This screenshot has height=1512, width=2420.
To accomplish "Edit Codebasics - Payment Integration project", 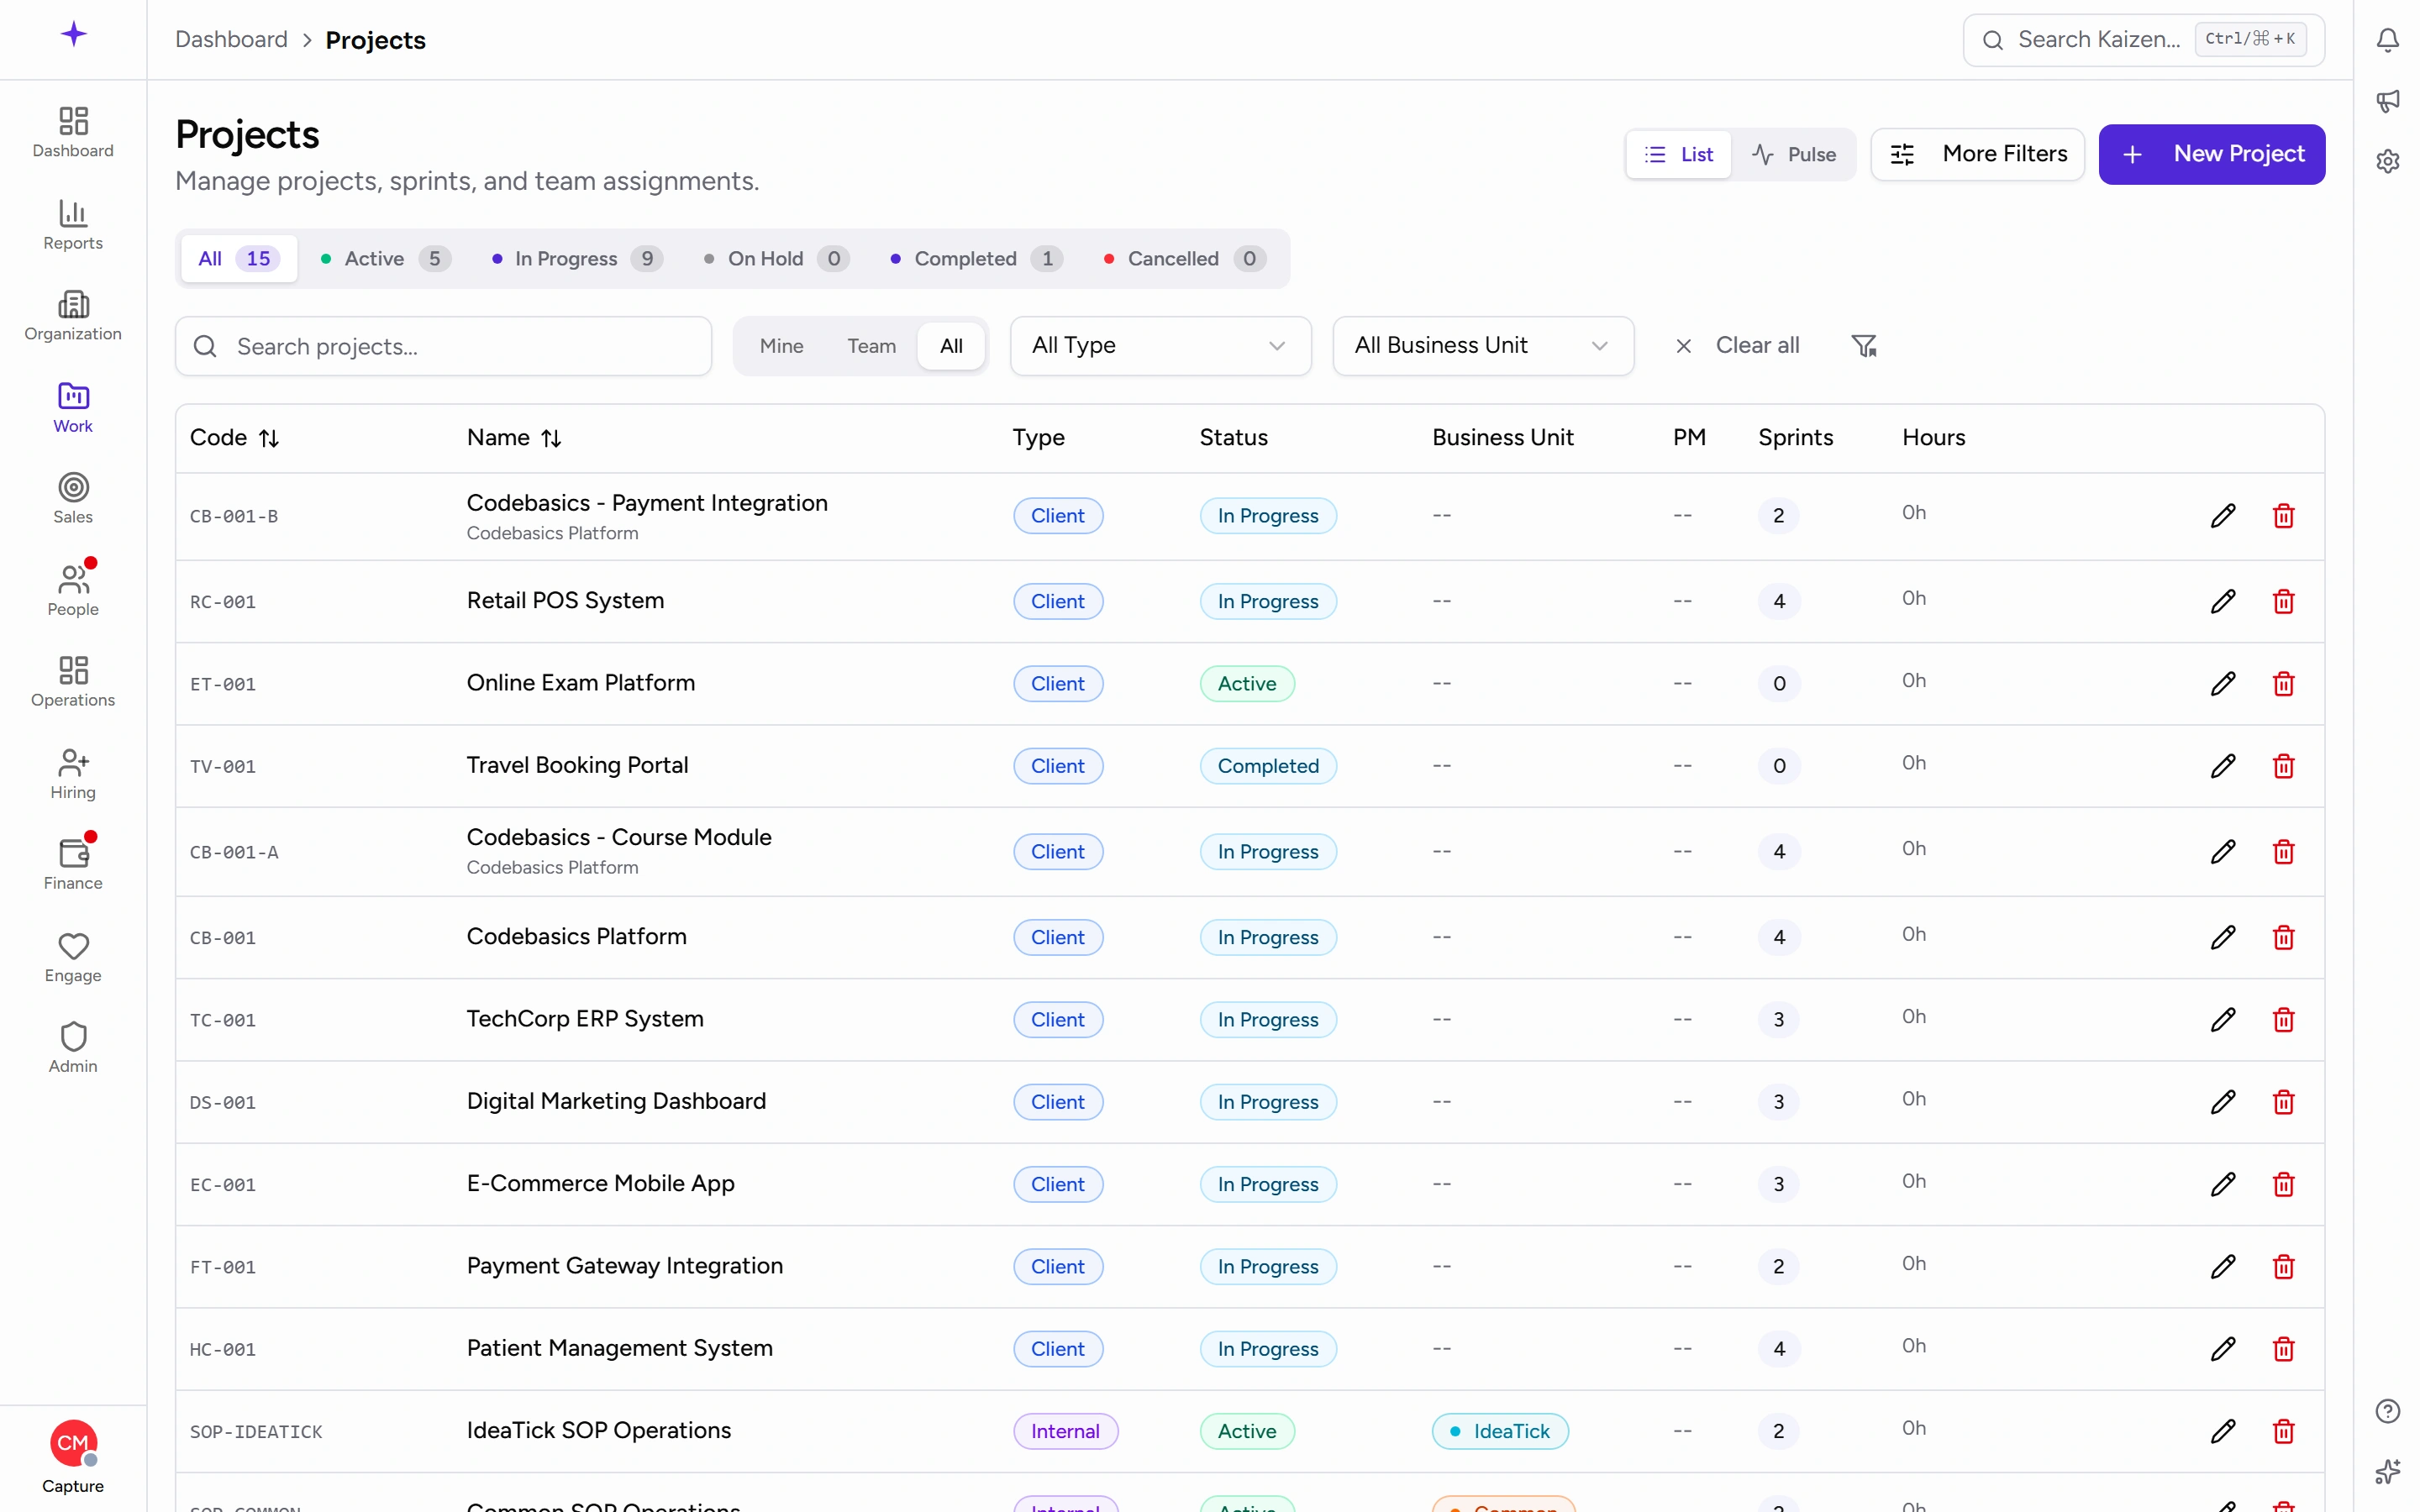I will (x=2222, y=516).
